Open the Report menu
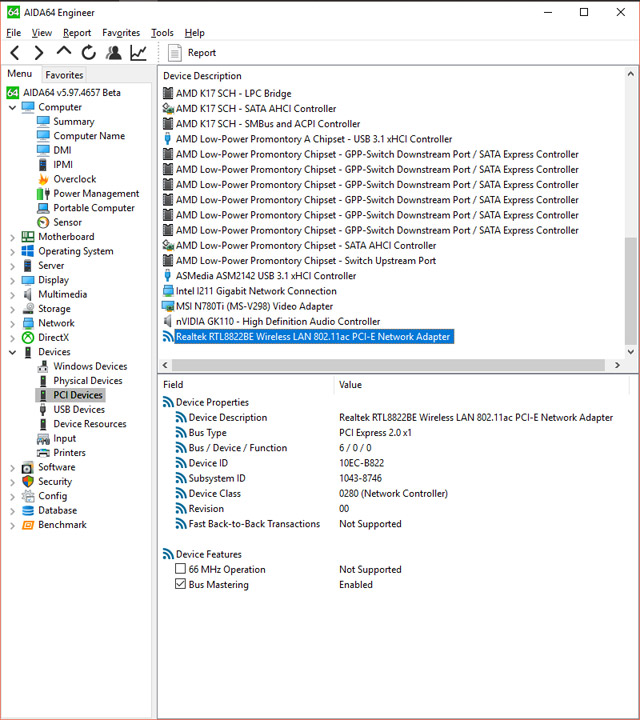Viewport: 640px width, 720px height. click(x=77, y=33)
